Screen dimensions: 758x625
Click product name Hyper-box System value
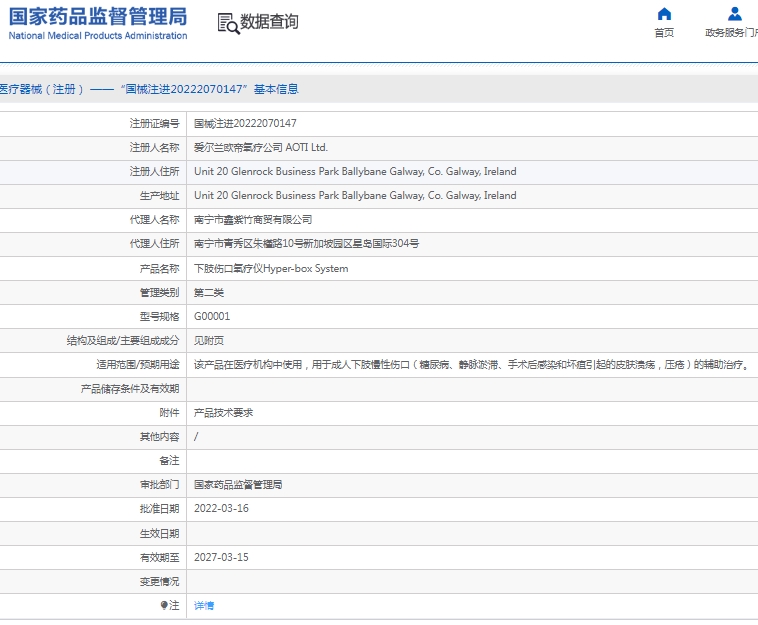(x=271, y=268)
